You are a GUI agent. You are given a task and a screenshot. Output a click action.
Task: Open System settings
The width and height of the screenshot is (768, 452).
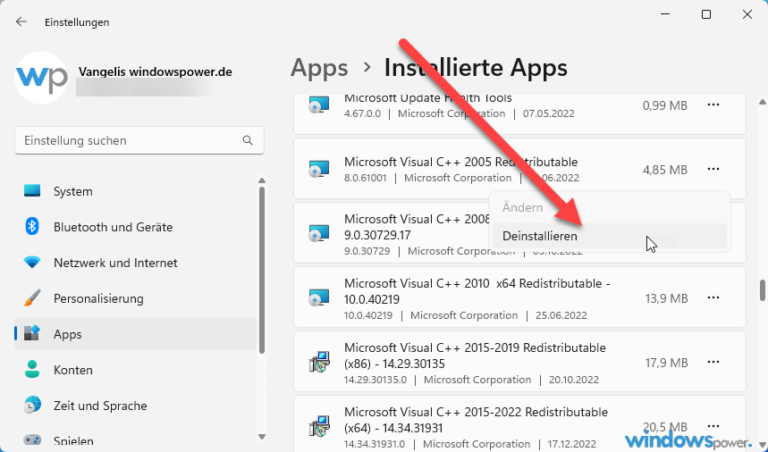coord(136,191)
